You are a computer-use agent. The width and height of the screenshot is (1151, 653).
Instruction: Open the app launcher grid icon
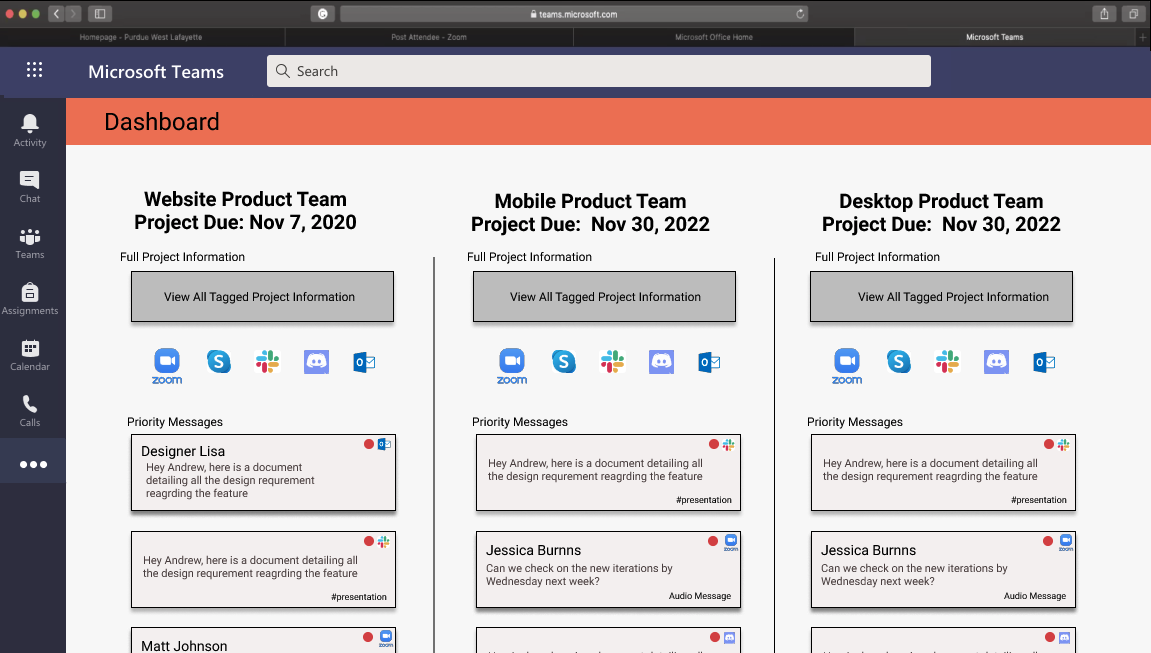coord(35,70)
